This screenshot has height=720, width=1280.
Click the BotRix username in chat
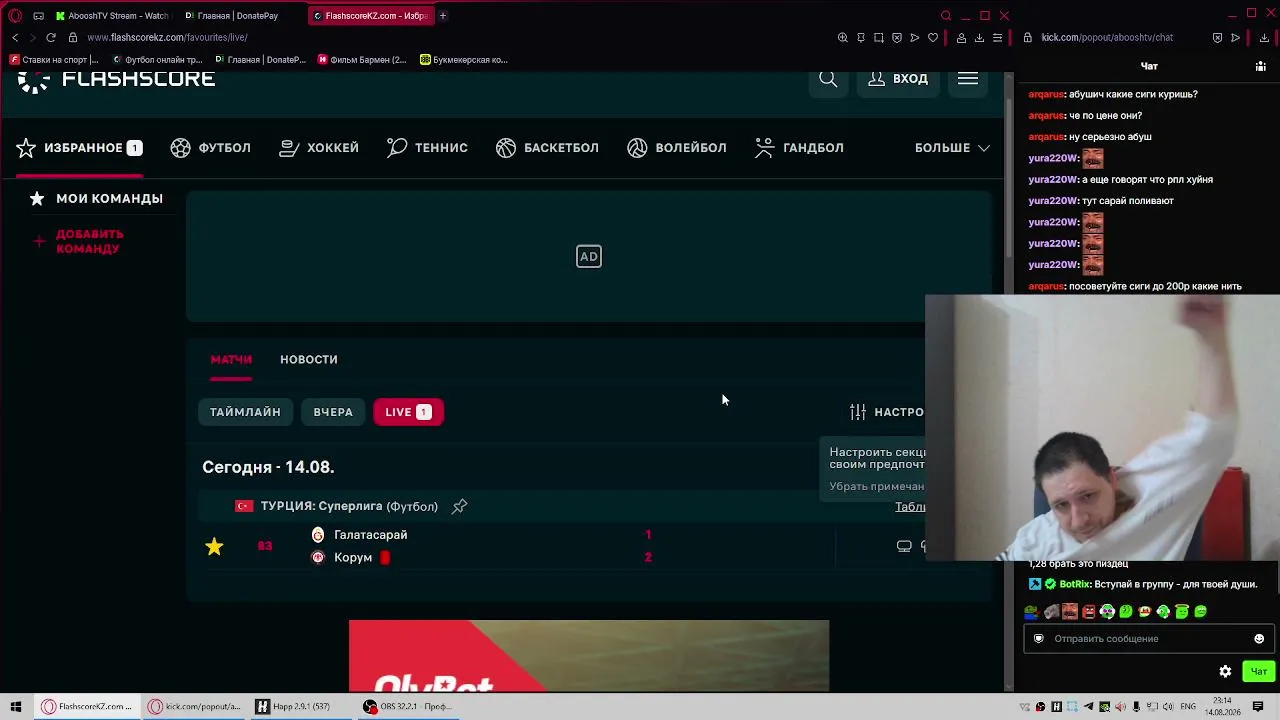click(1074, 584)
